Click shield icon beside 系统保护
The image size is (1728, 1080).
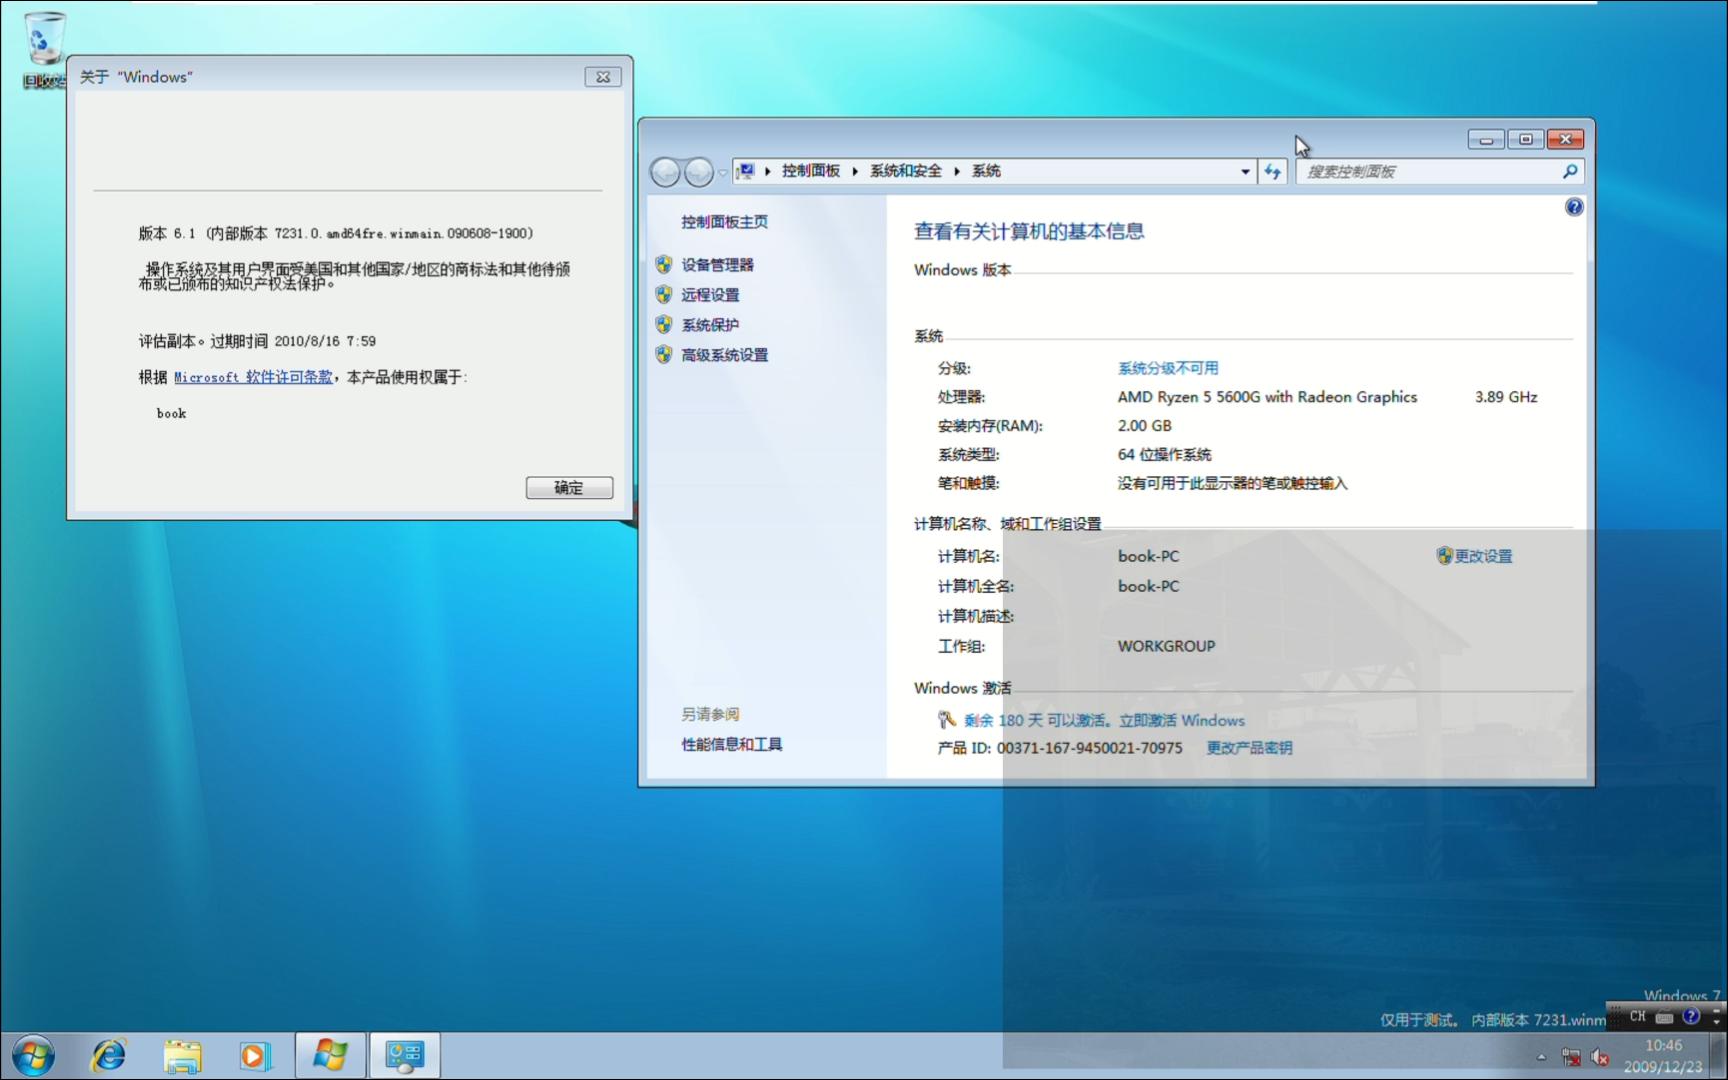click(664, 324)
